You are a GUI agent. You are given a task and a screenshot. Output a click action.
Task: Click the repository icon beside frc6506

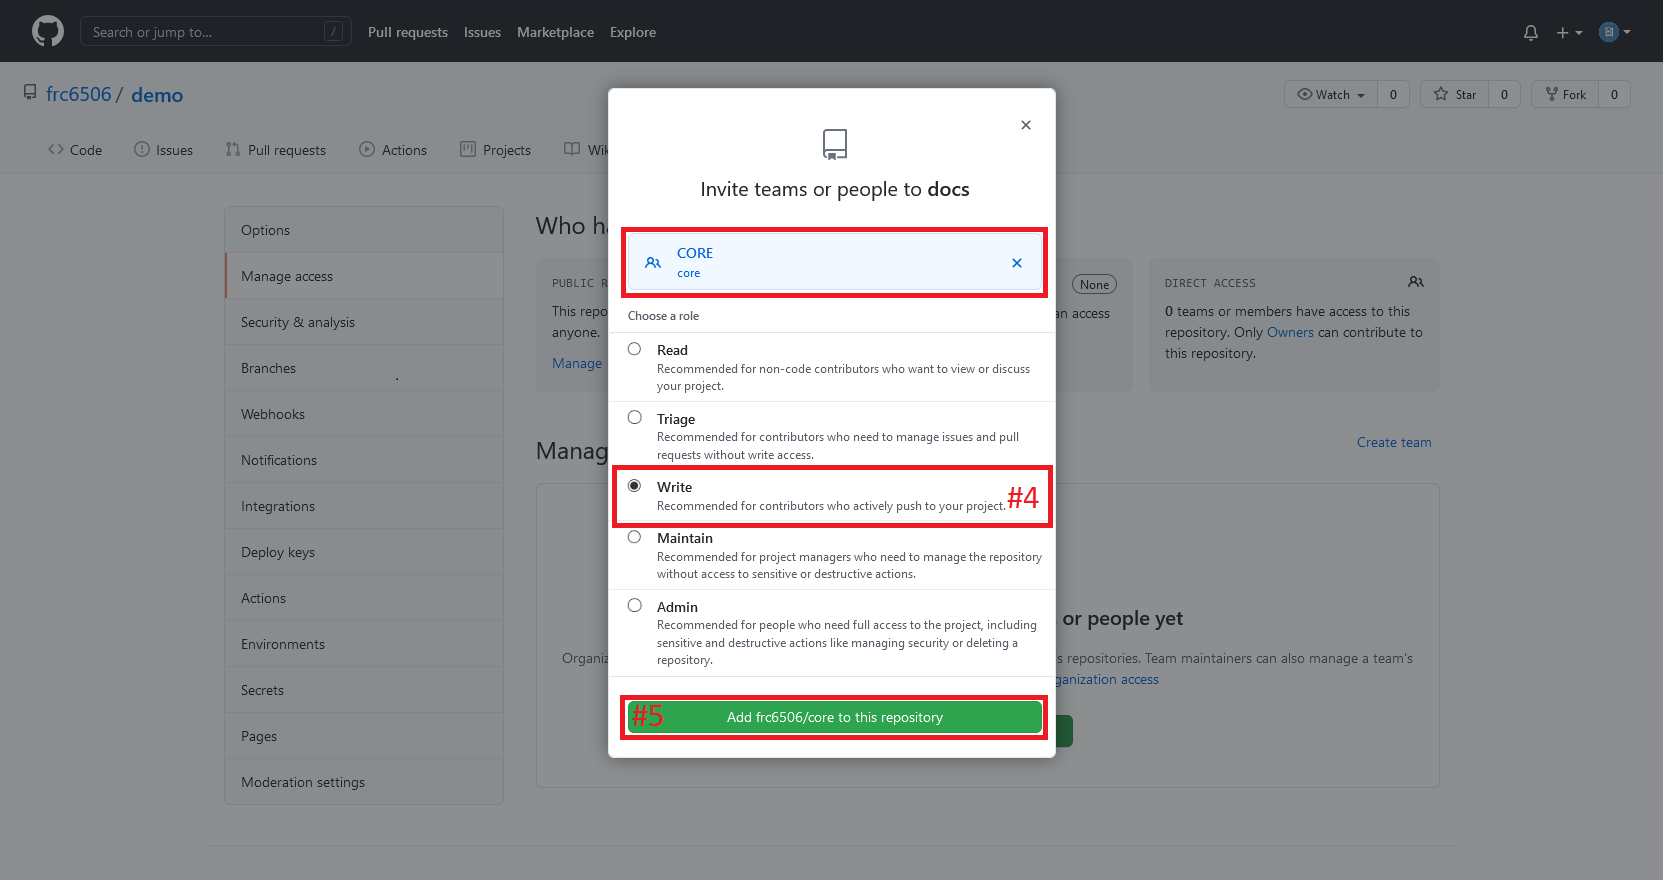pyautogui.click(x=30, y=92)
